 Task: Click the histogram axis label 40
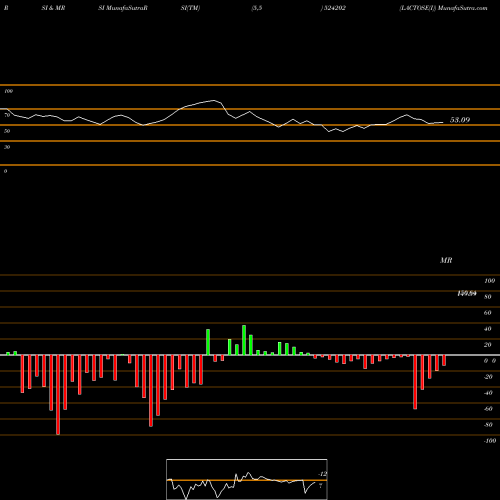click(488, 329)
